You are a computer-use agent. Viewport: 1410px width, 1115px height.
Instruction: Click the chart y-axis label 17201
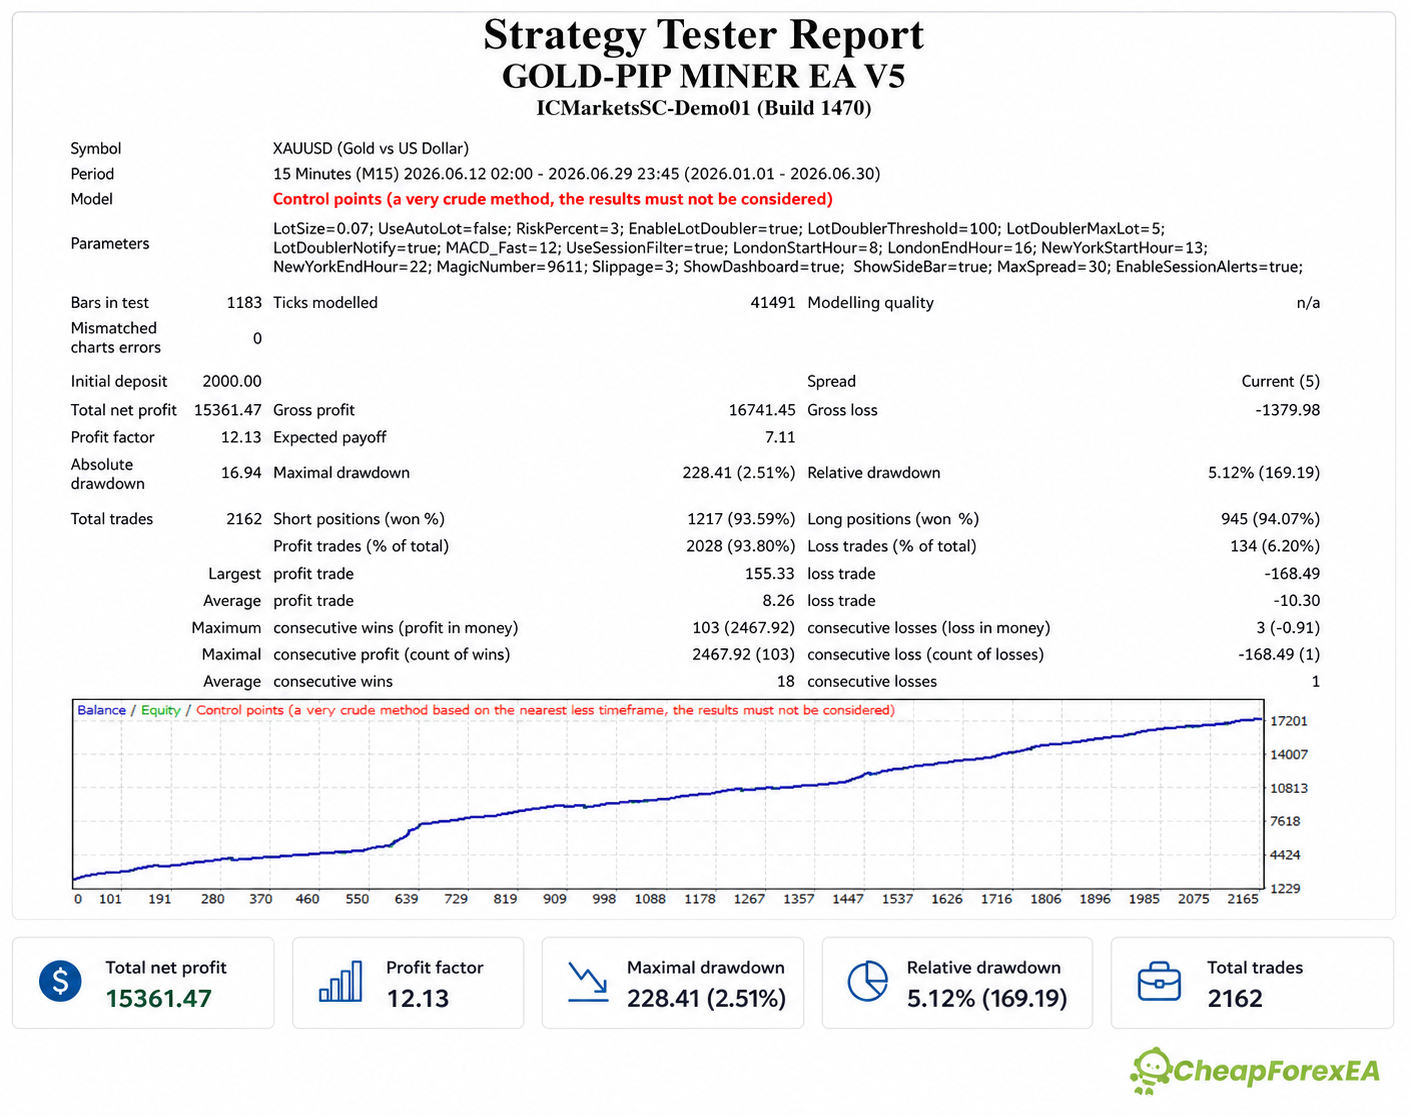1289,721
